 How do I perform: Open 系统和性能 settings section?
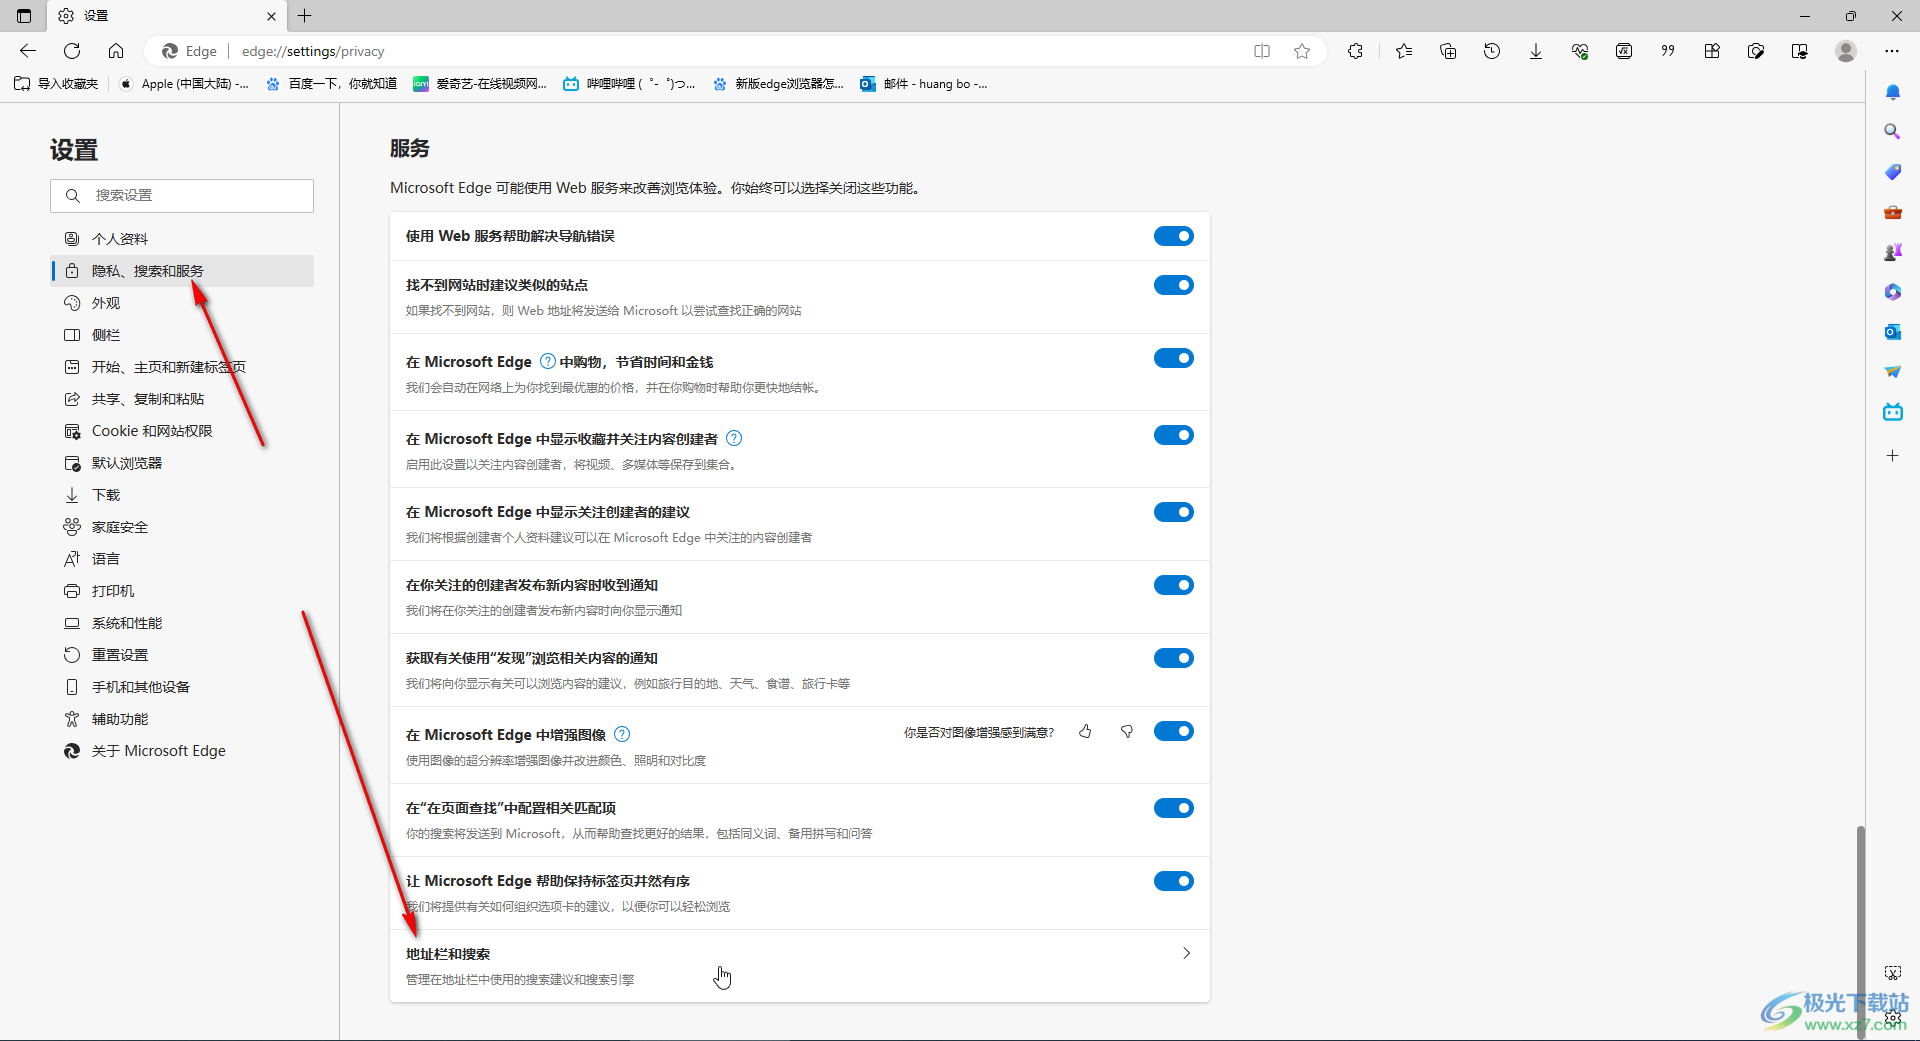[182, 623]
